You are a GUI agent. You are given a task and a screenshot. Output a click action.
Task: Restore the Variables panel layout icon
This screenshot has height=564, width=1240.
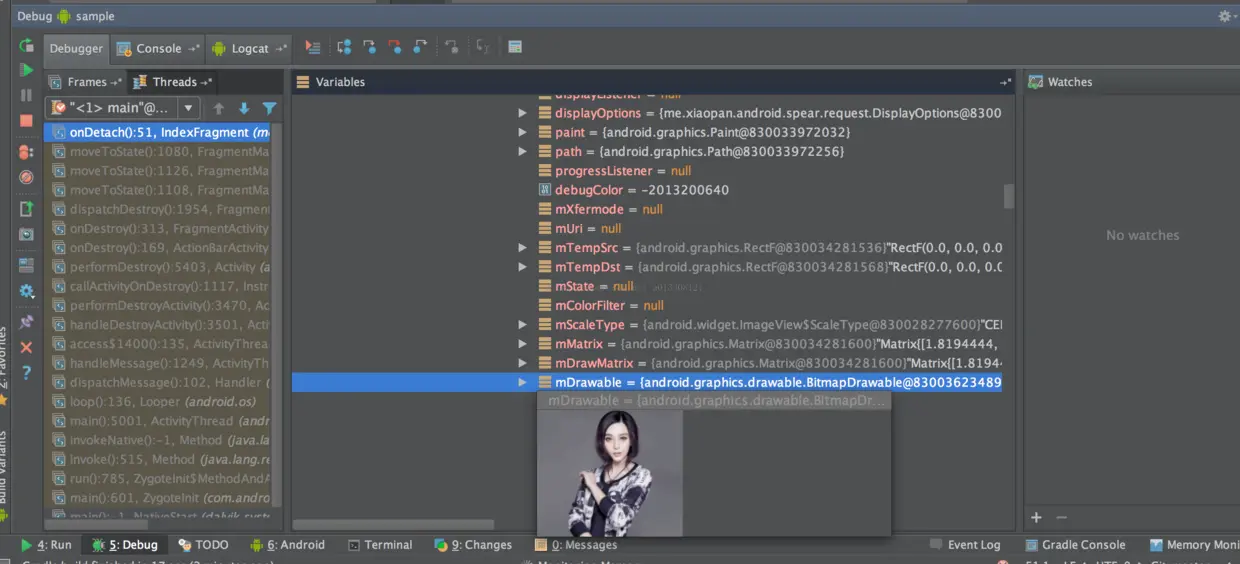(x=1005, y=82)
